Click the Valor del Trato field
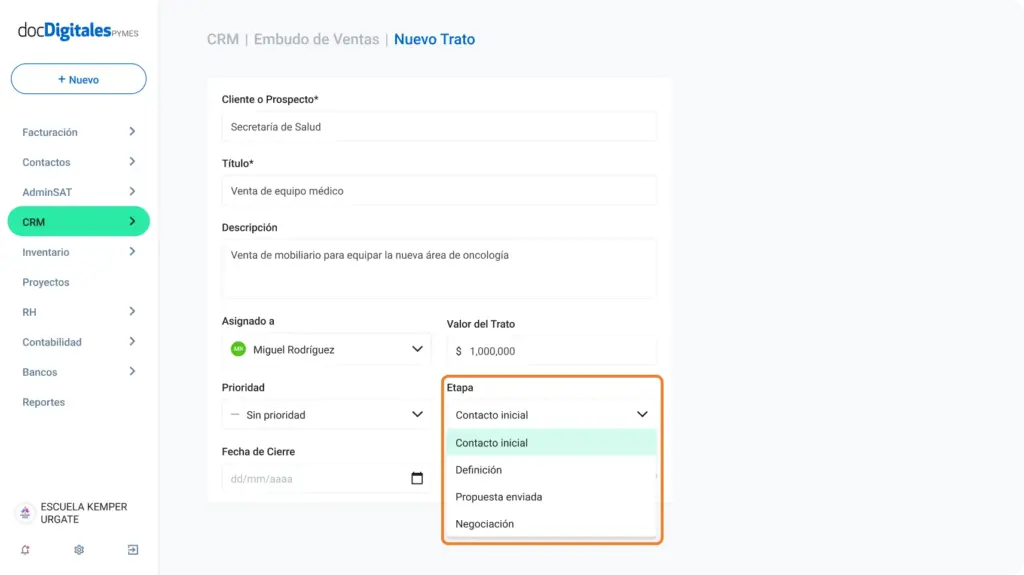The width and height of the screenshot is (1024, 575). [x=551, y=351]
